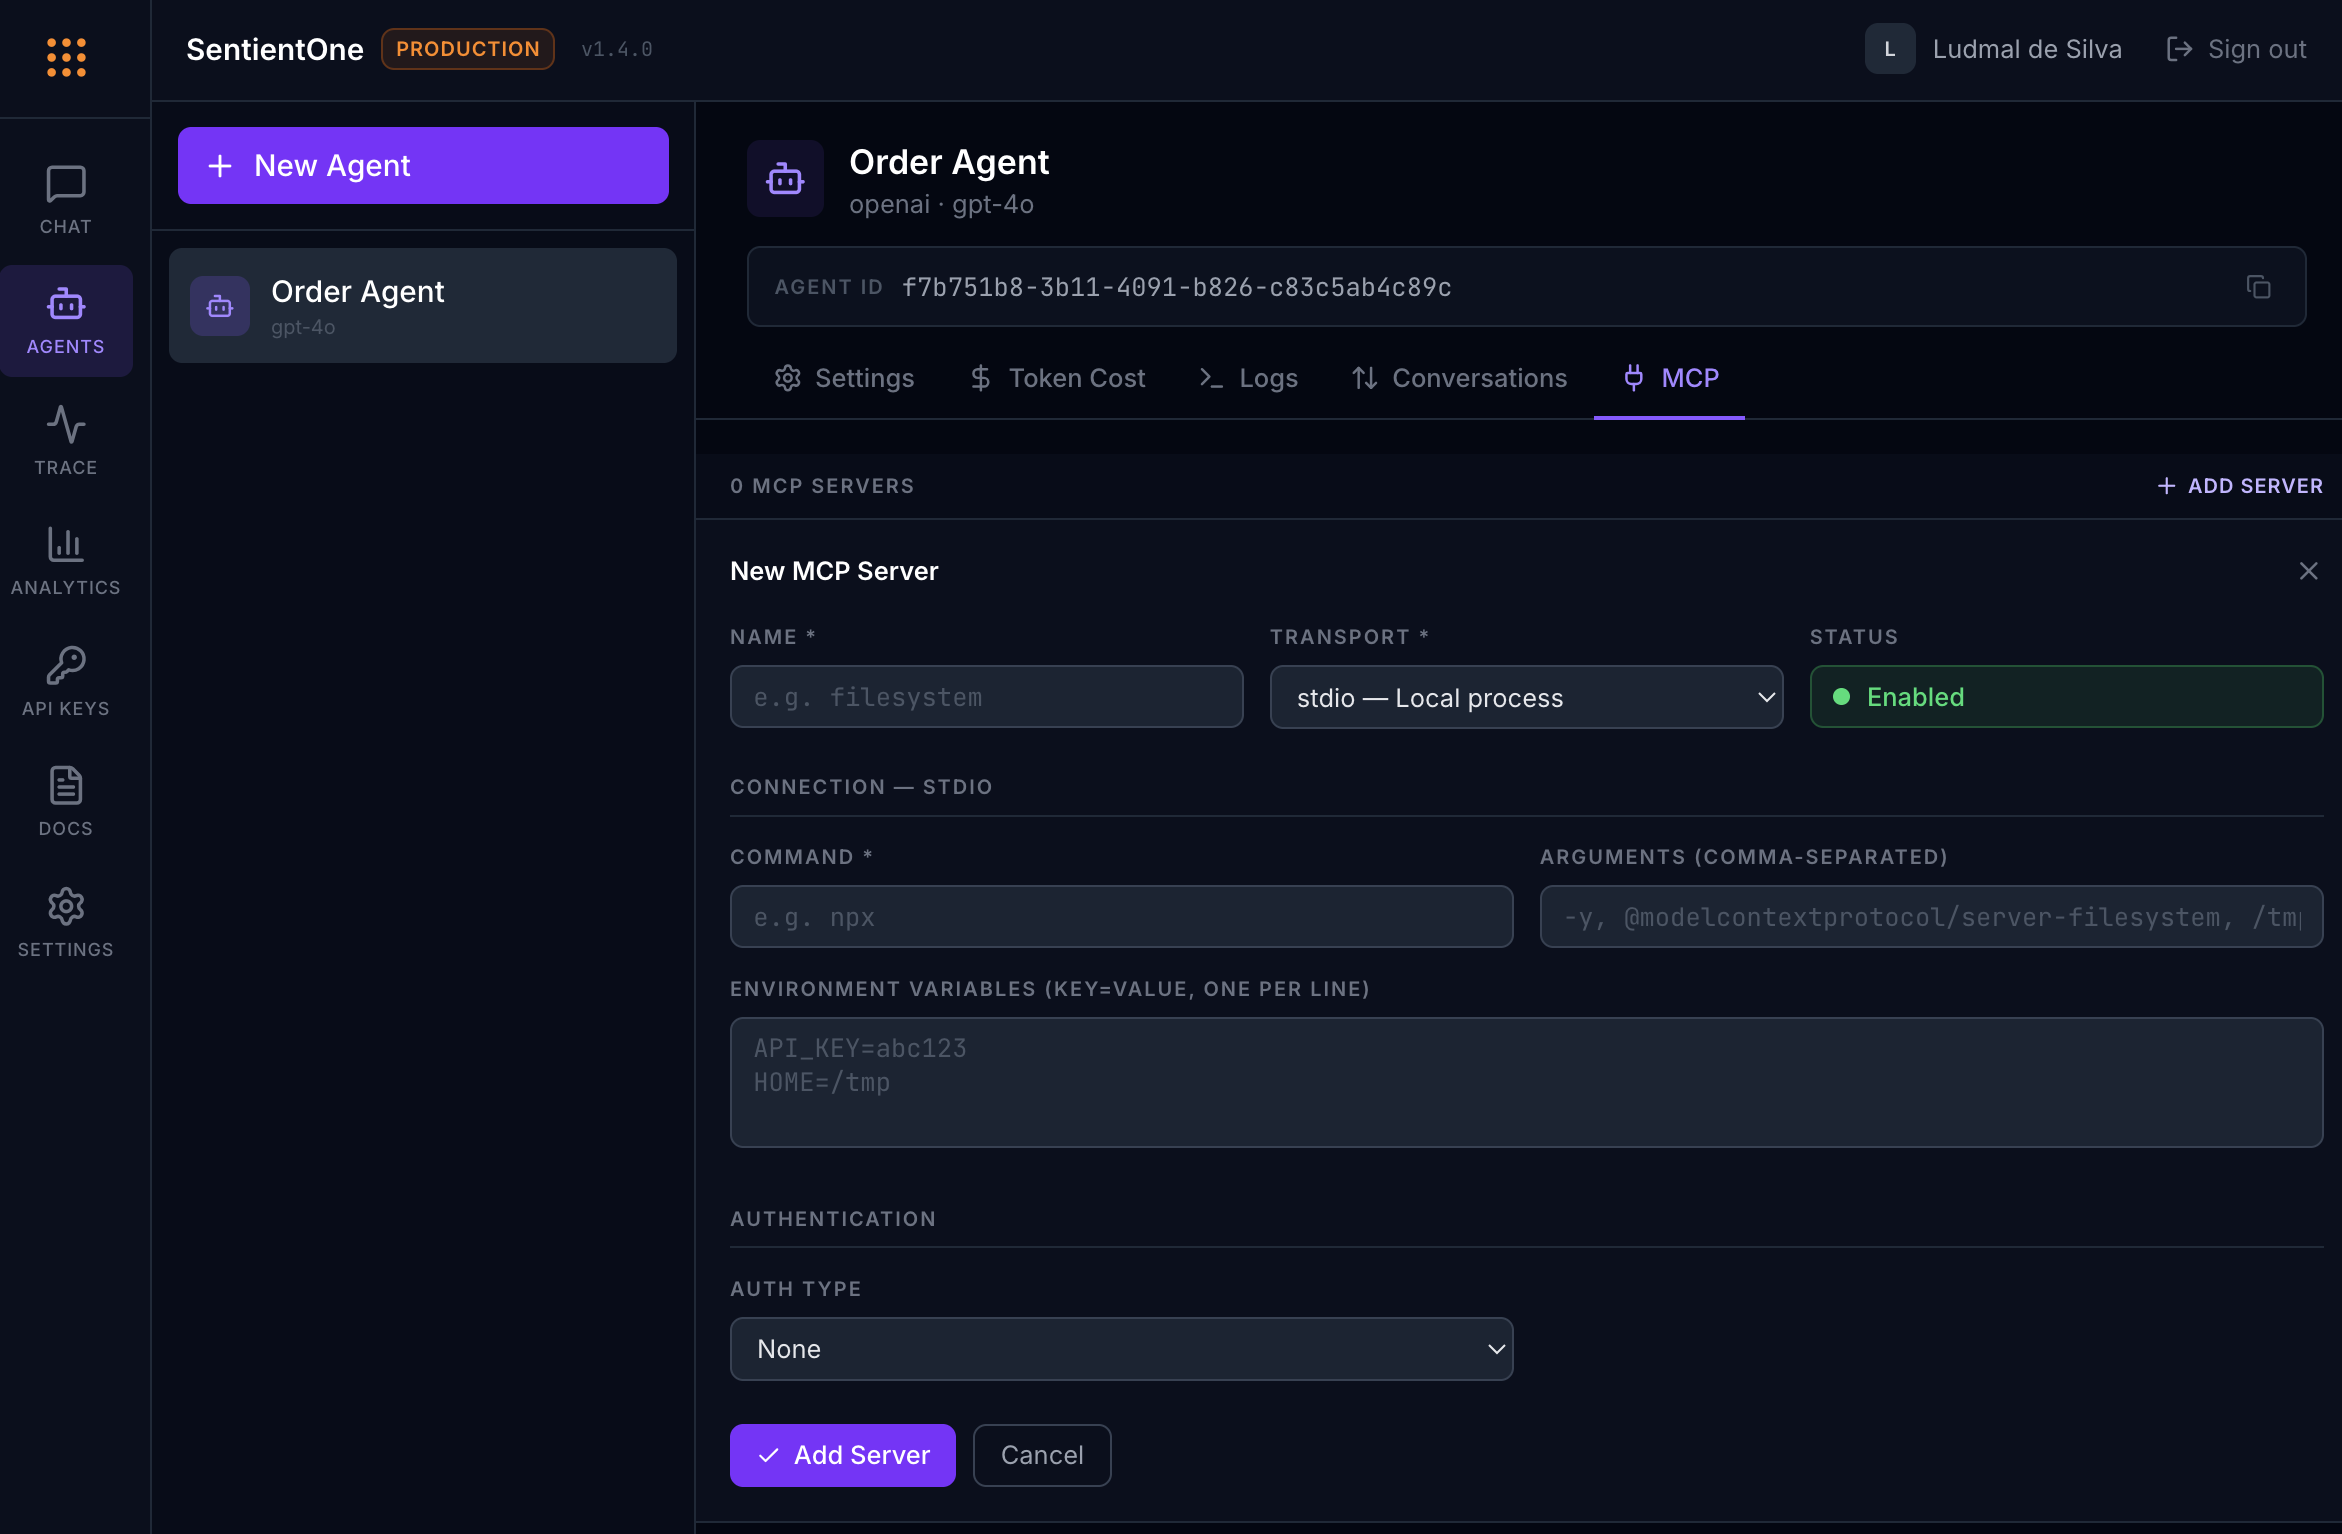Open the Analytics panel
This screenshot has height=1534, width=2342.
coord(65,560)
